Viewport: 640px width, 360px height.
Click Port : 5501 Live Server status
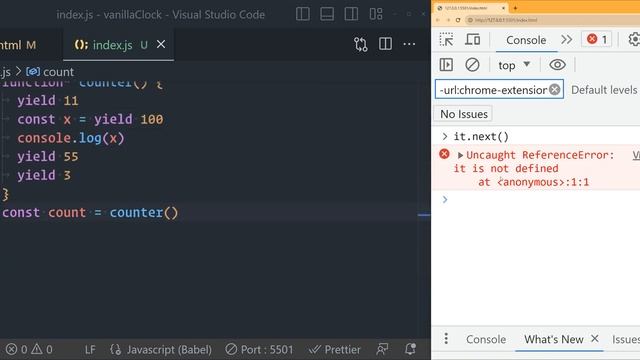click(259, 349)
